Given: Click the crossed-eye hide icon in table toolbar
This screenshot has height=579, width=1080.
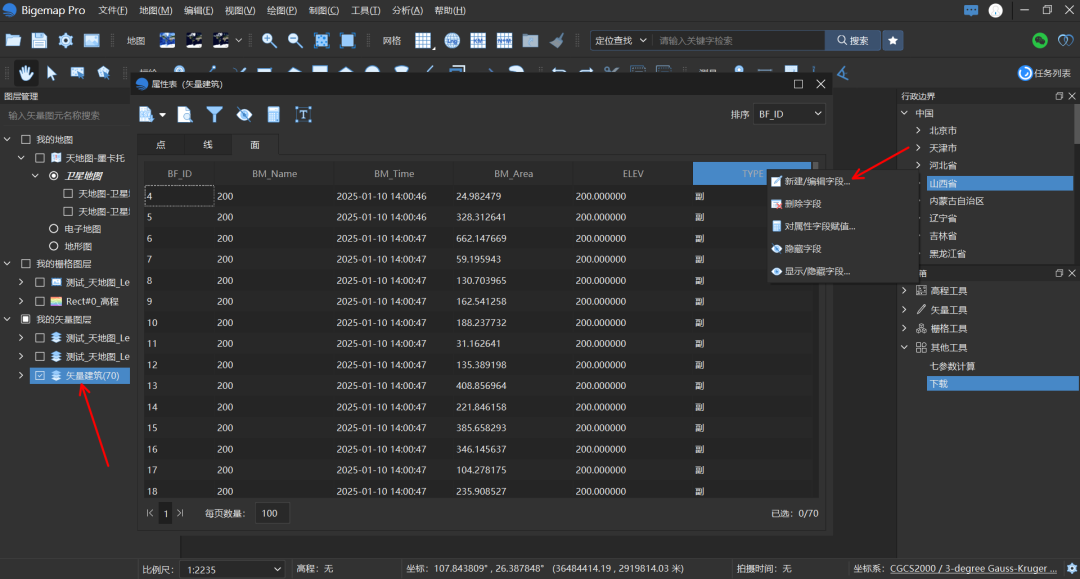Looking at the screenshot, I should click(244, 114).
